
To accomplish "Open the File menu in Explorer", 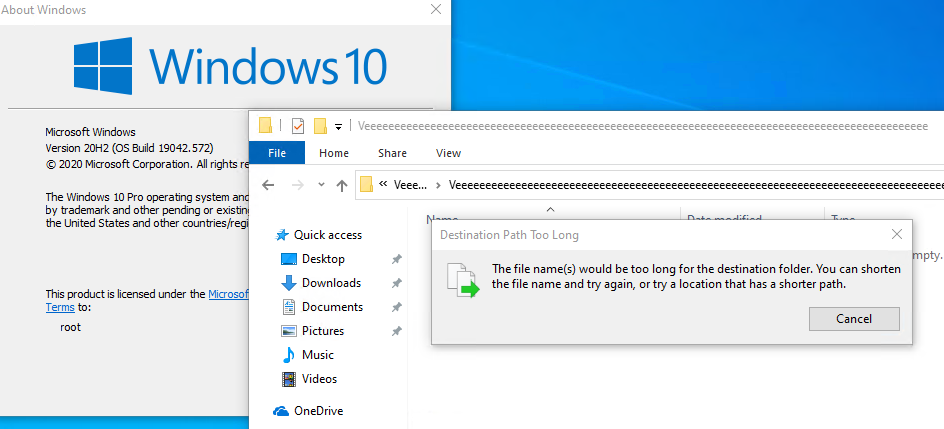I will click(277, 153).
